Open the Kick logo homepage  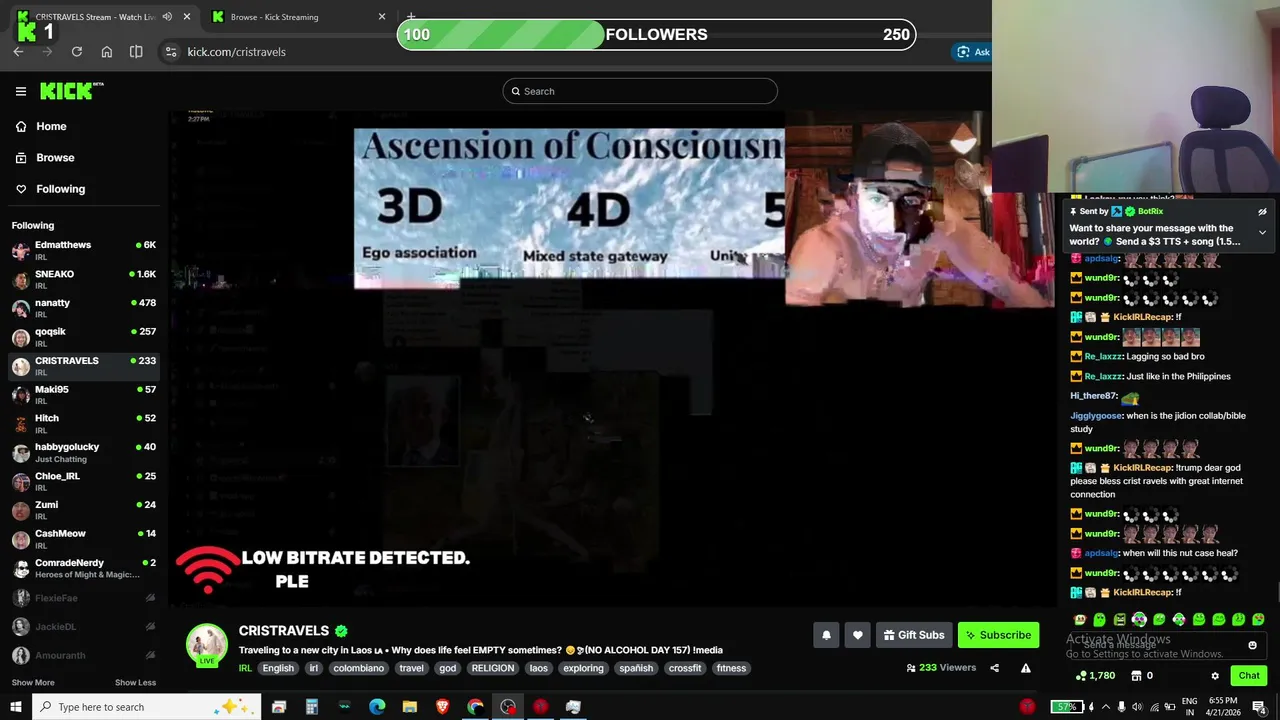(x=71, y=91)
